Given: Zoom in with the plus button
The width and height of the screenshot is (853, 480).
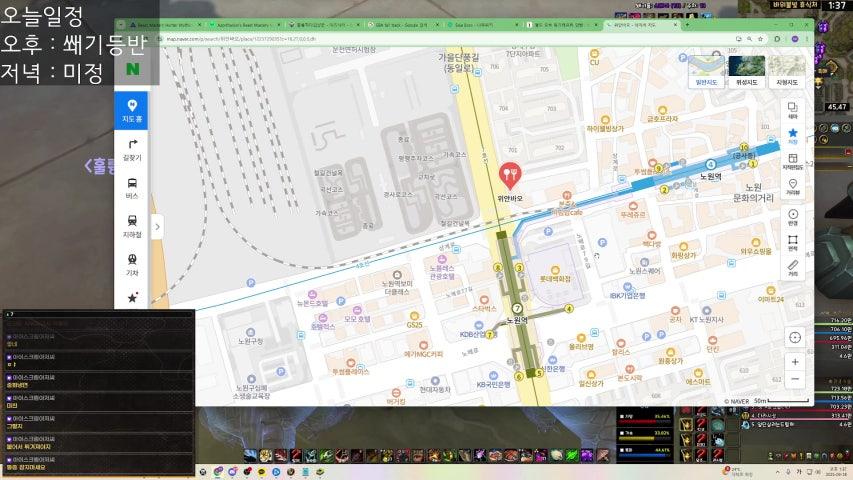Looking at the screenshot, I should [x=795, y=362].
